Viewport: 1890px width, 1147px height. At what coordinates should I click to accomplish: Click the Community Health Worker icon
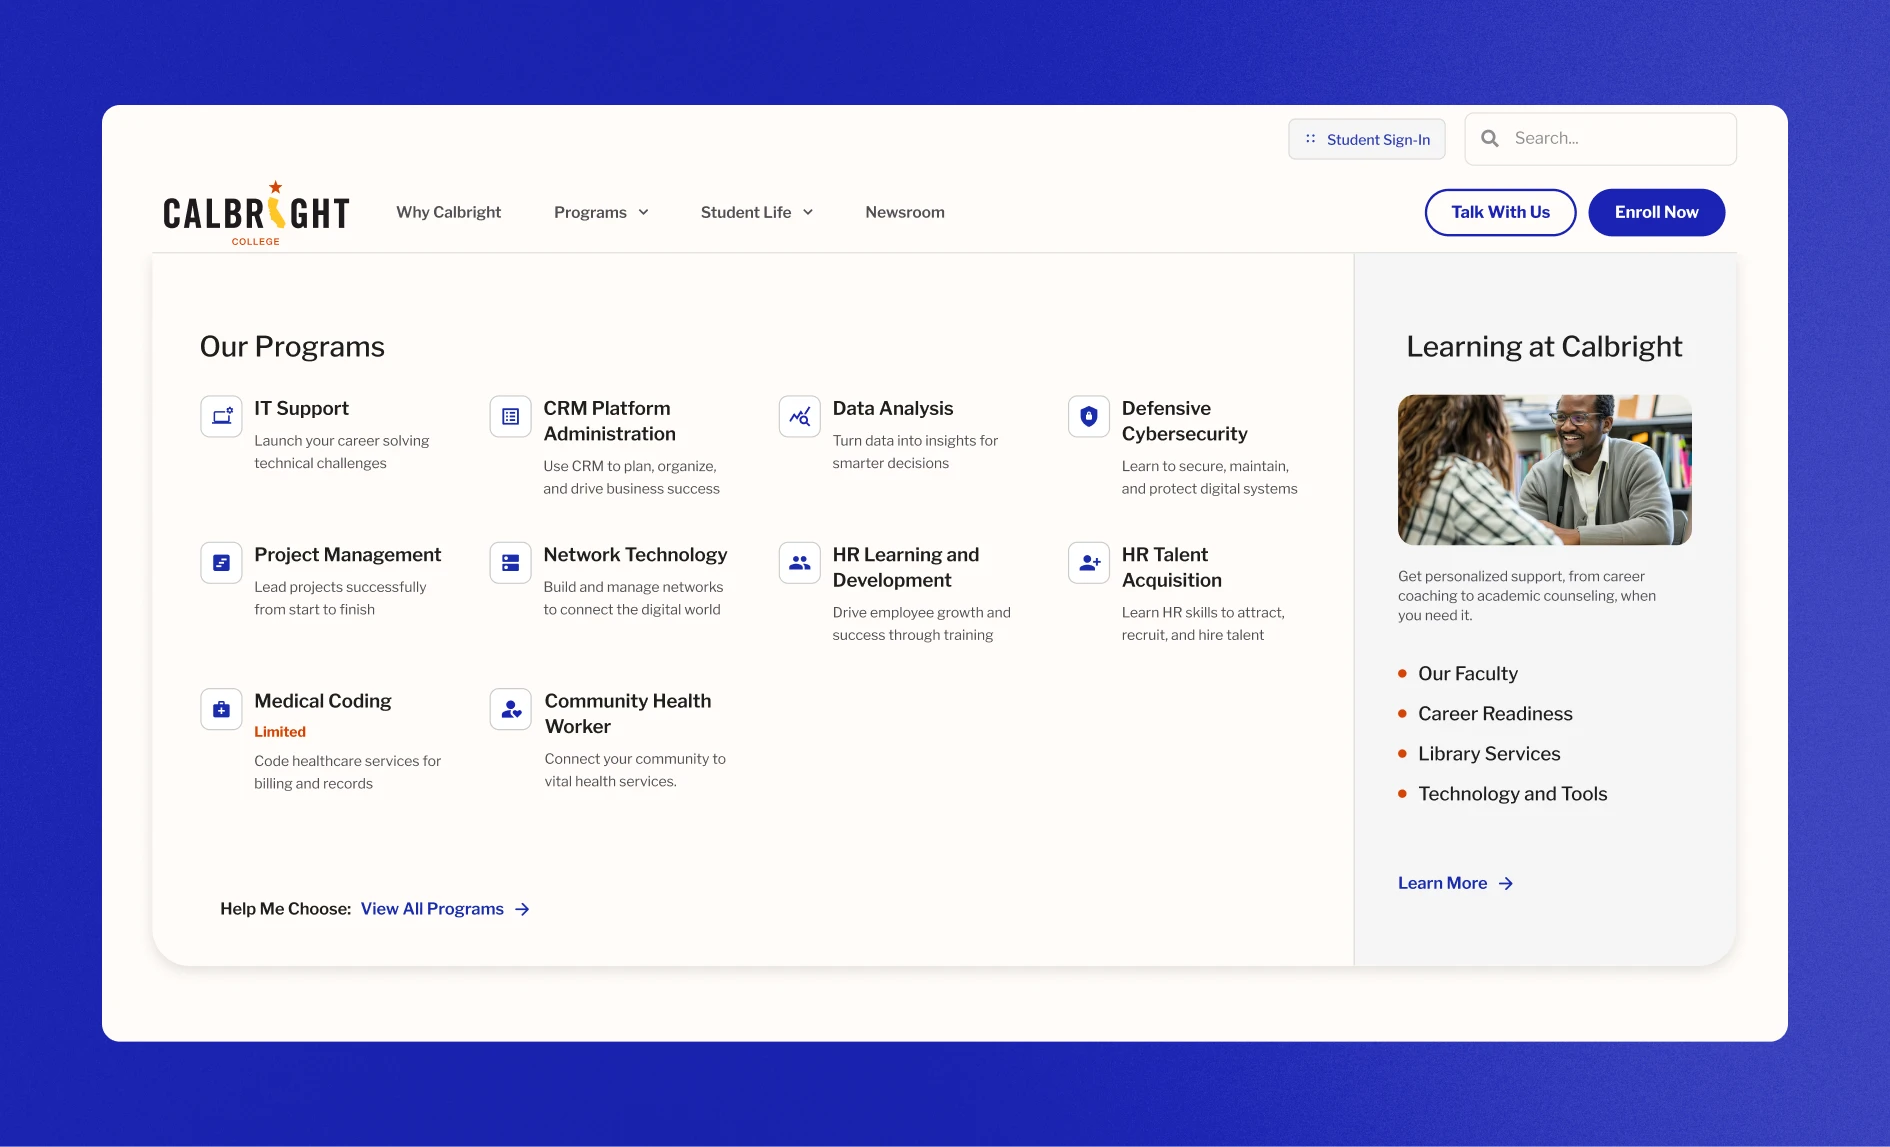point(510,709)
